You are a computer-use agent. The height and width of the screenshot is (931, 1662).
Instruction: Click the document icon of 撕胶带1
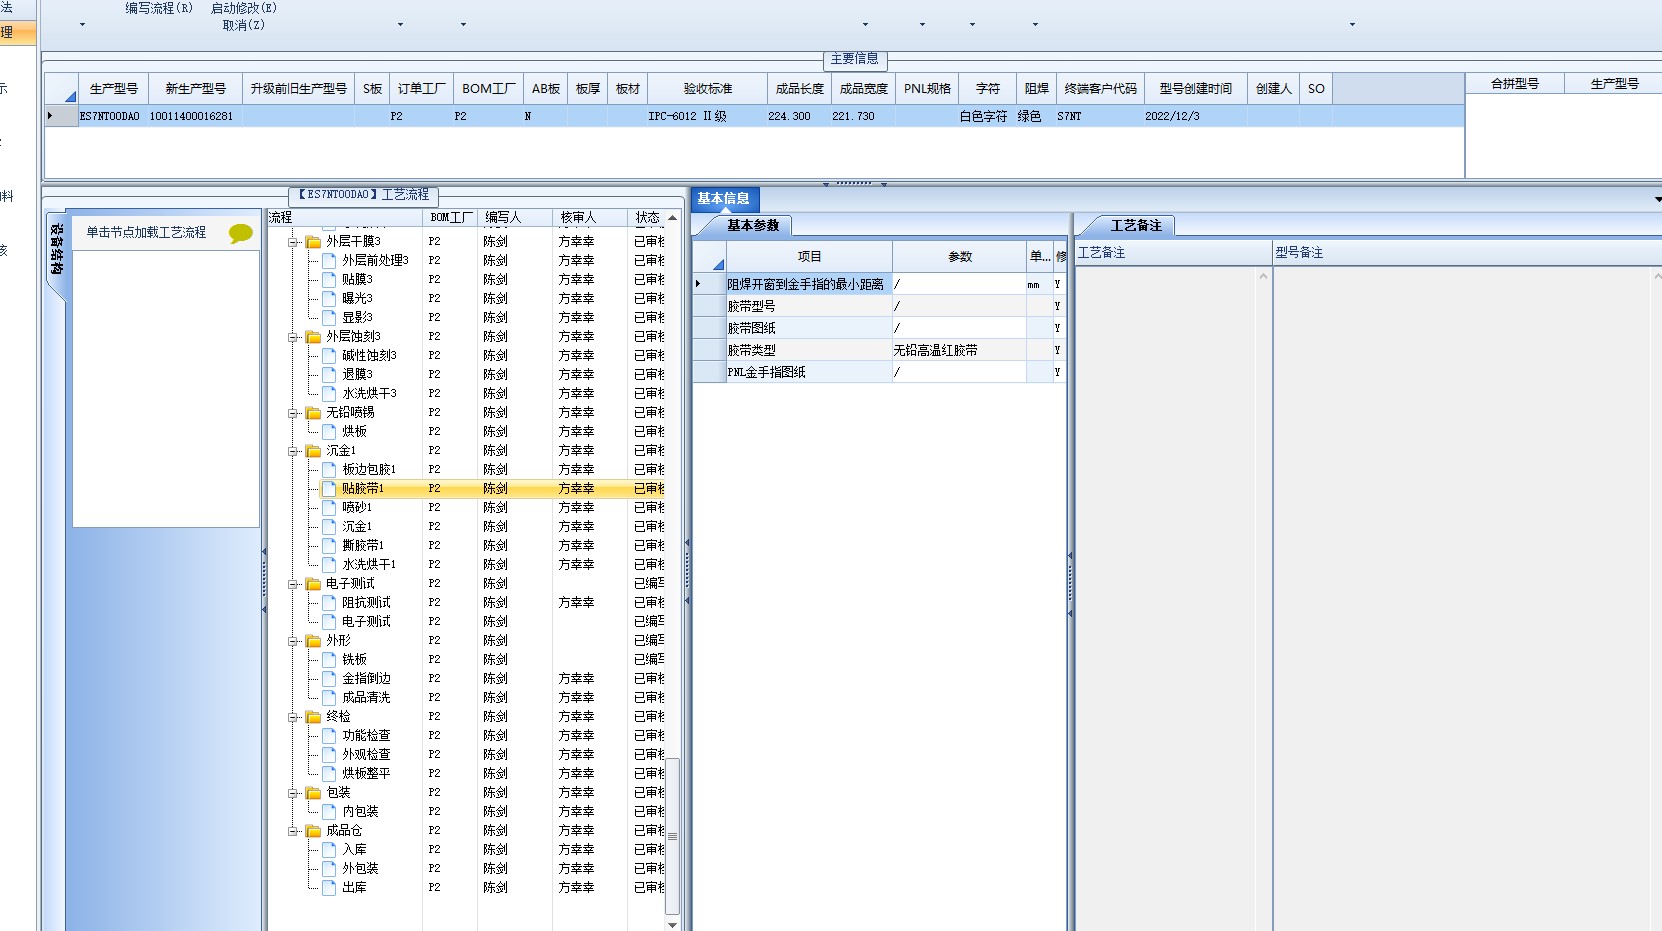[329, 545]
